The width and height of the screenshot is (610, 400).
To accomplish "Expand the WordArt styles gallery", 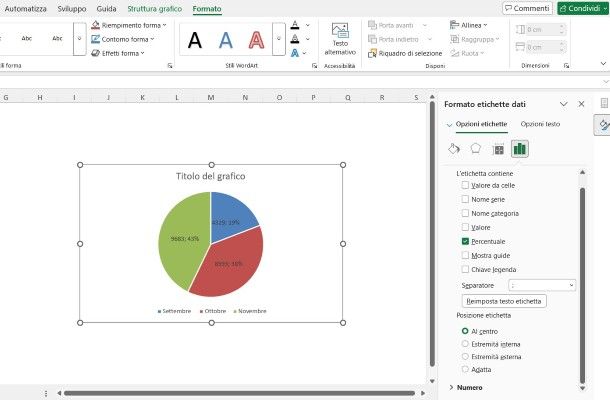I will pyautogui.click(x=279, y=39).
